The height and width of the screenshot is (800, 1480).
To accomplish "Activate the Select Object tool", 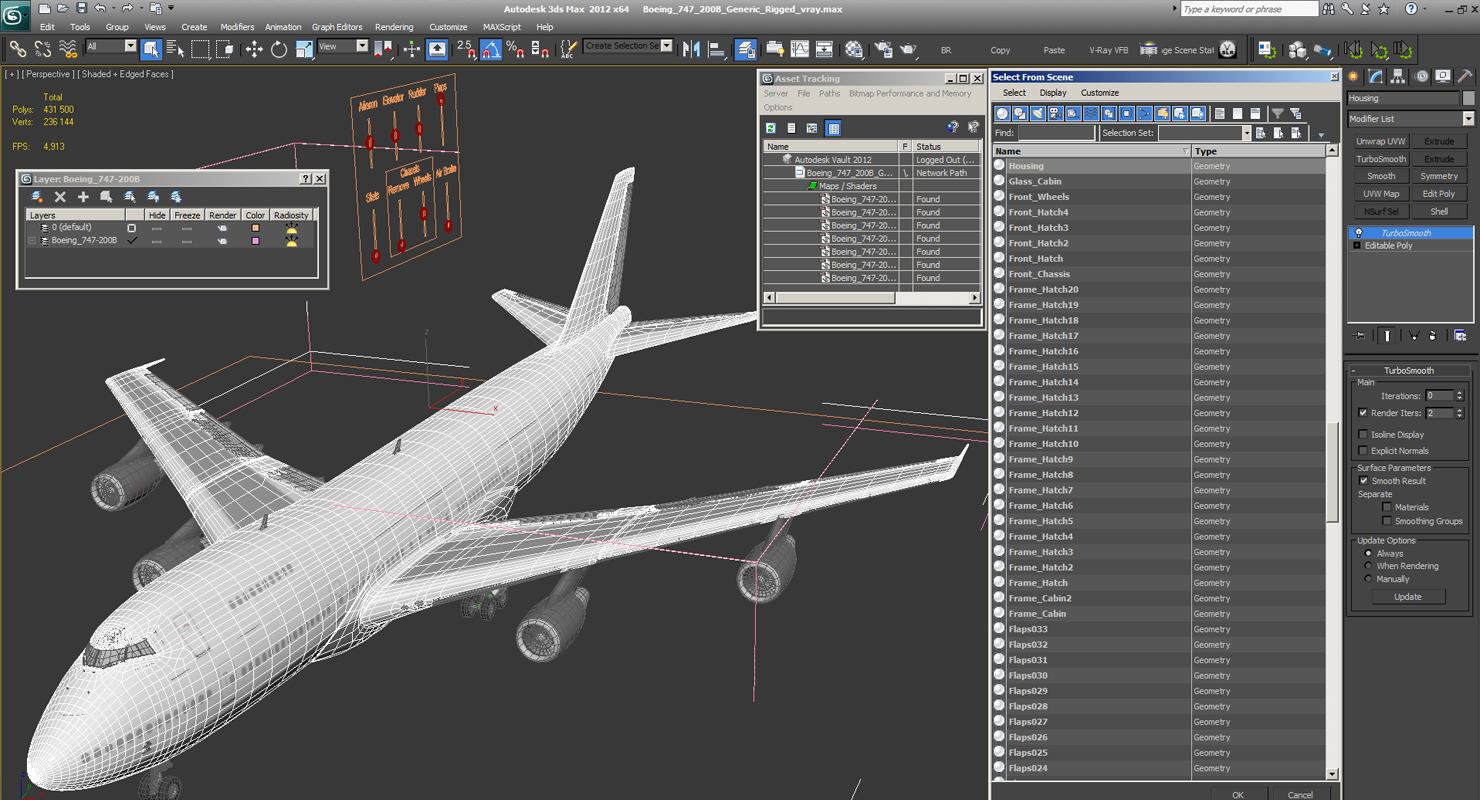I will [151, 48].
